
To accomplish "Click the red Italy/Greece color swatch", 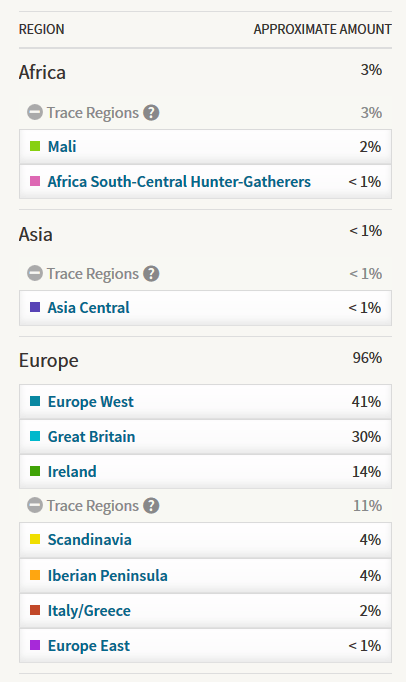I will (35, 610).
